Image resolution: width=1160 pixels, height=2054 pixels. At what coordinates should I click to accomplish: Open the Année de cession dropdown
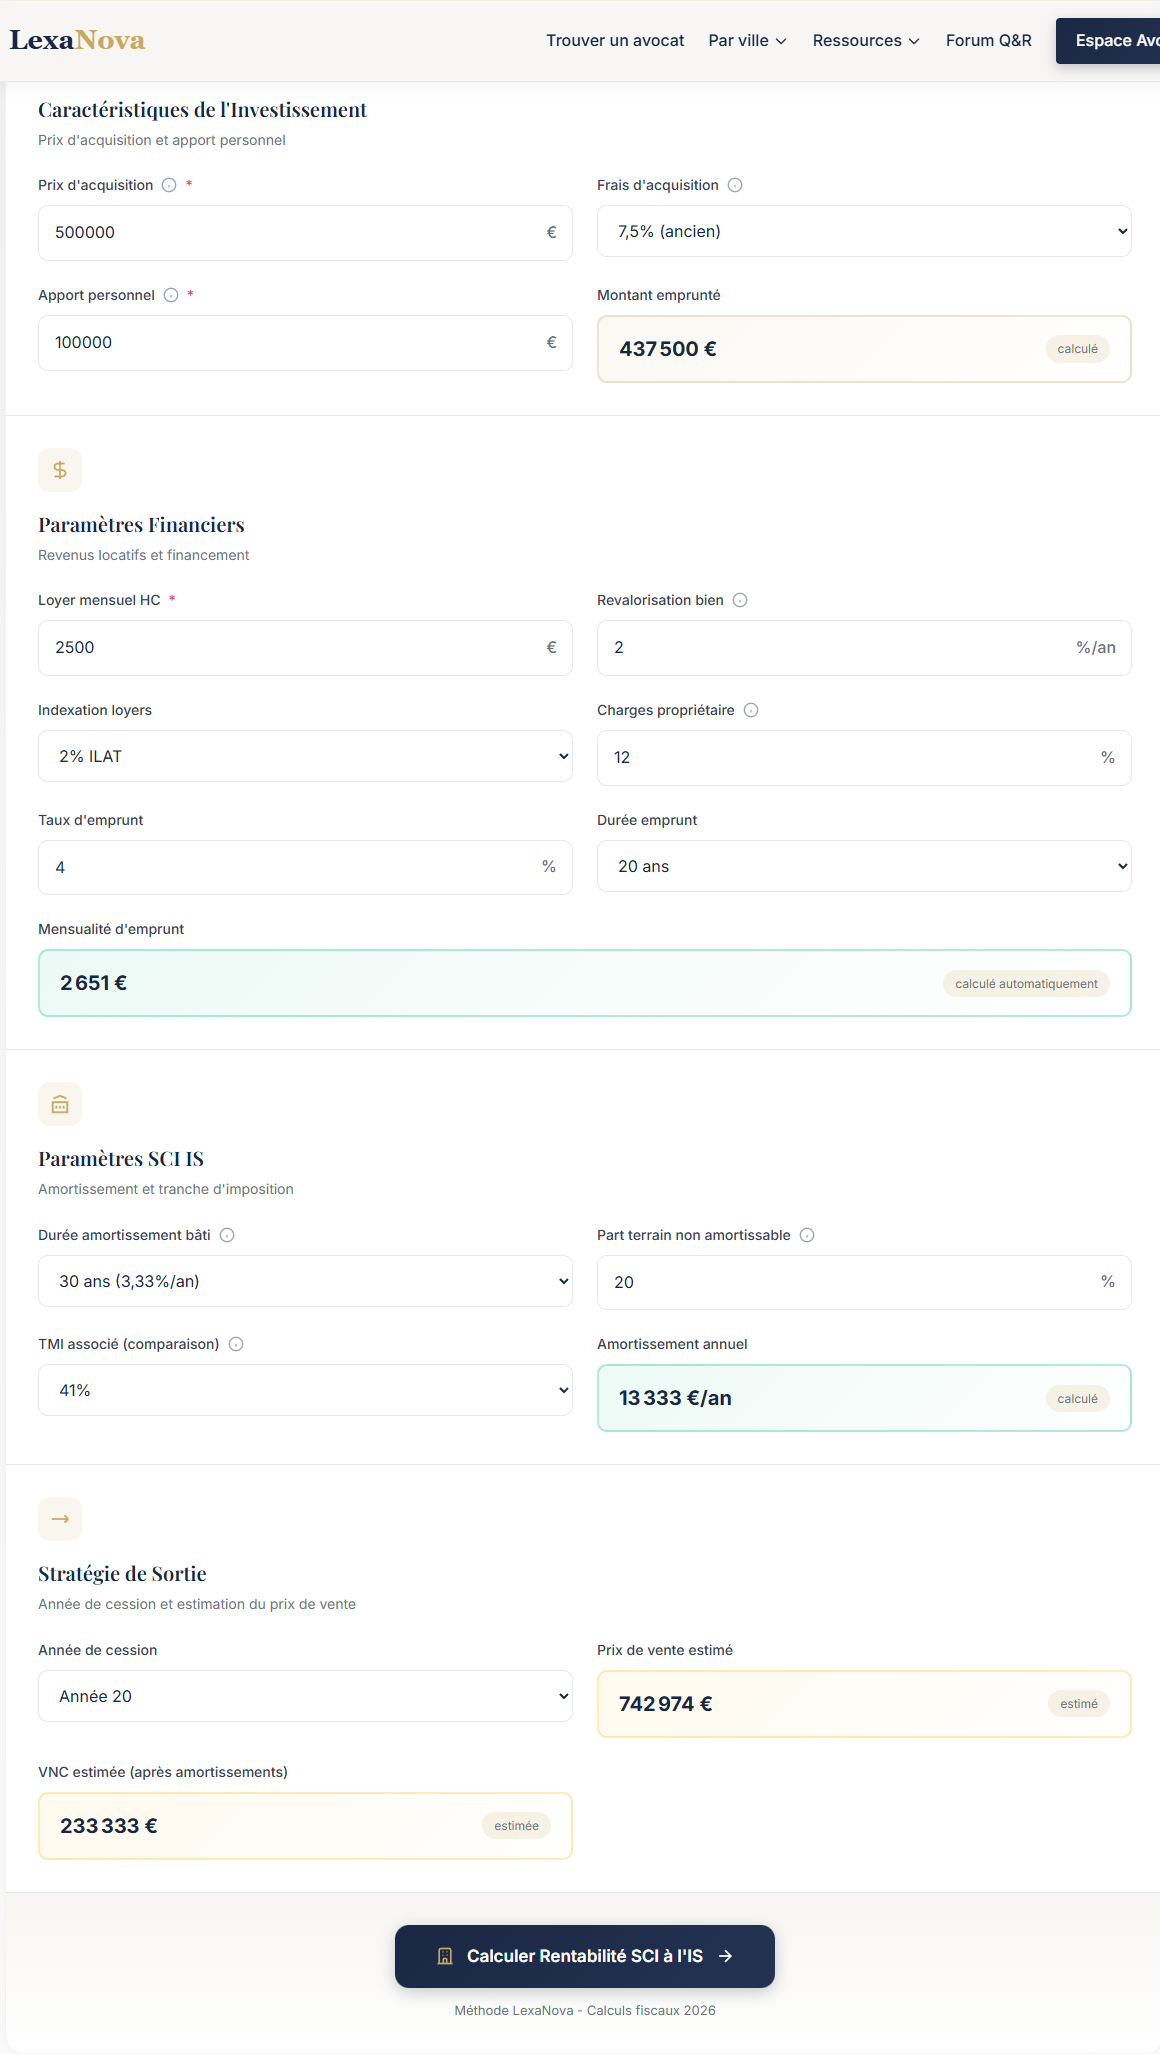pyautogui.click(x=305, y=1696)
